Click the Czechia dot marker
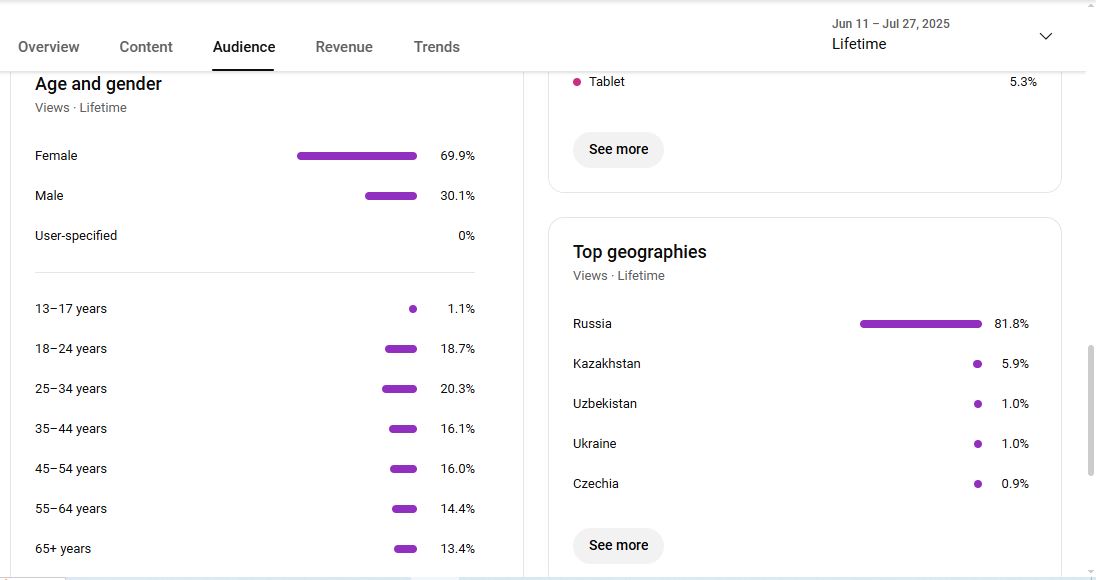Viewport: 1096px width, 580px height. [x=977, y=484]
